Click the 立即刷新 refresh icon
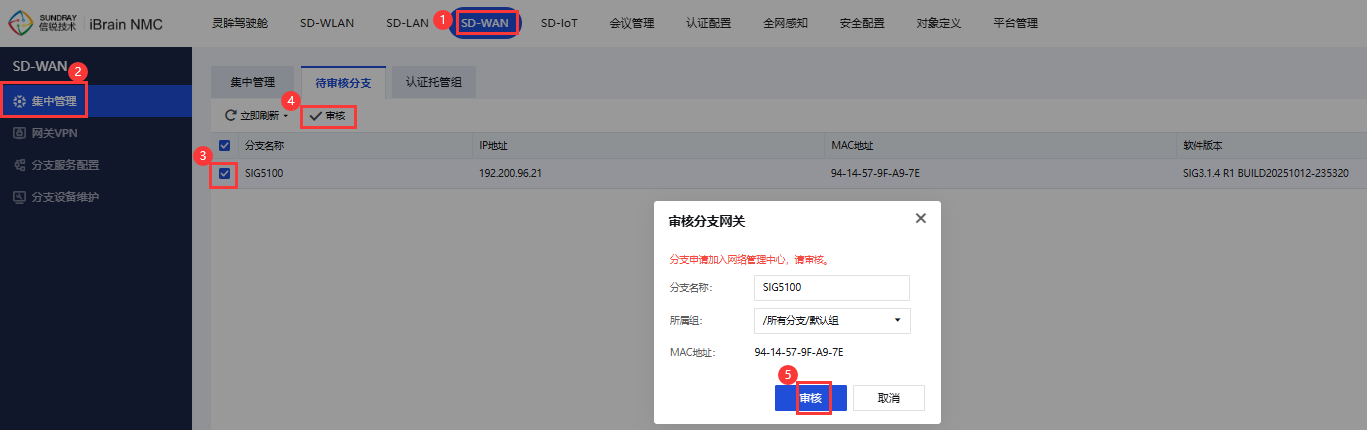Screen dimensions: 1367x430 pyautogui.click(x=230, y=116)
